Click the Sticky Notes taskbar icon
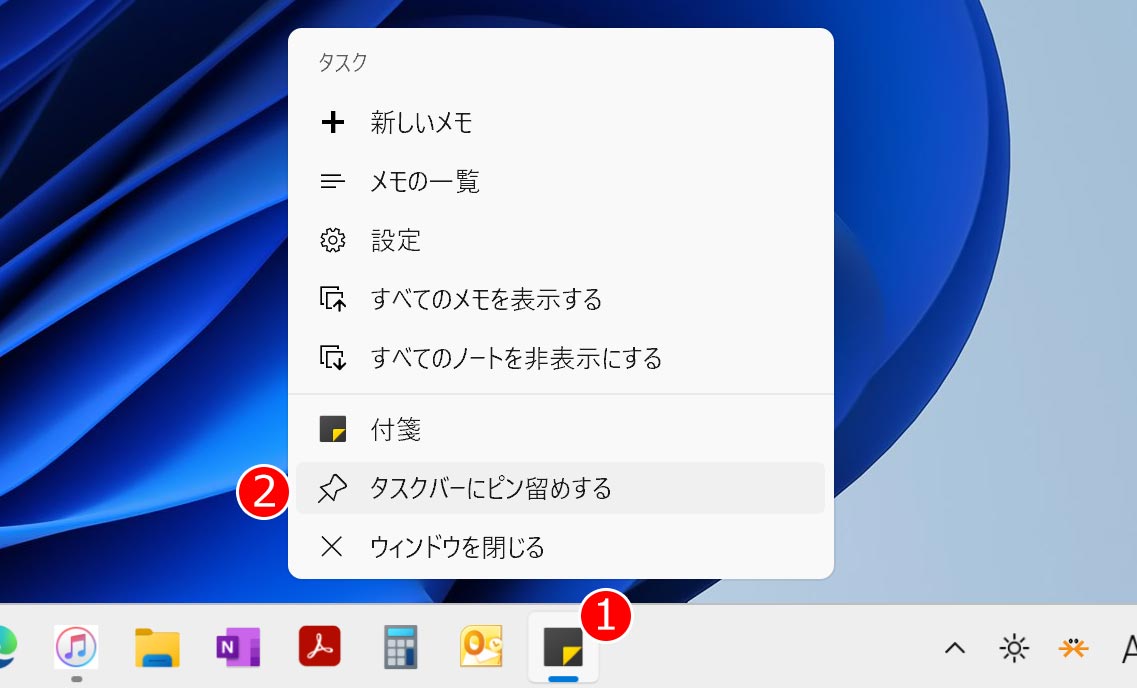Screen dimensions: 1137x688 (563, 648)
